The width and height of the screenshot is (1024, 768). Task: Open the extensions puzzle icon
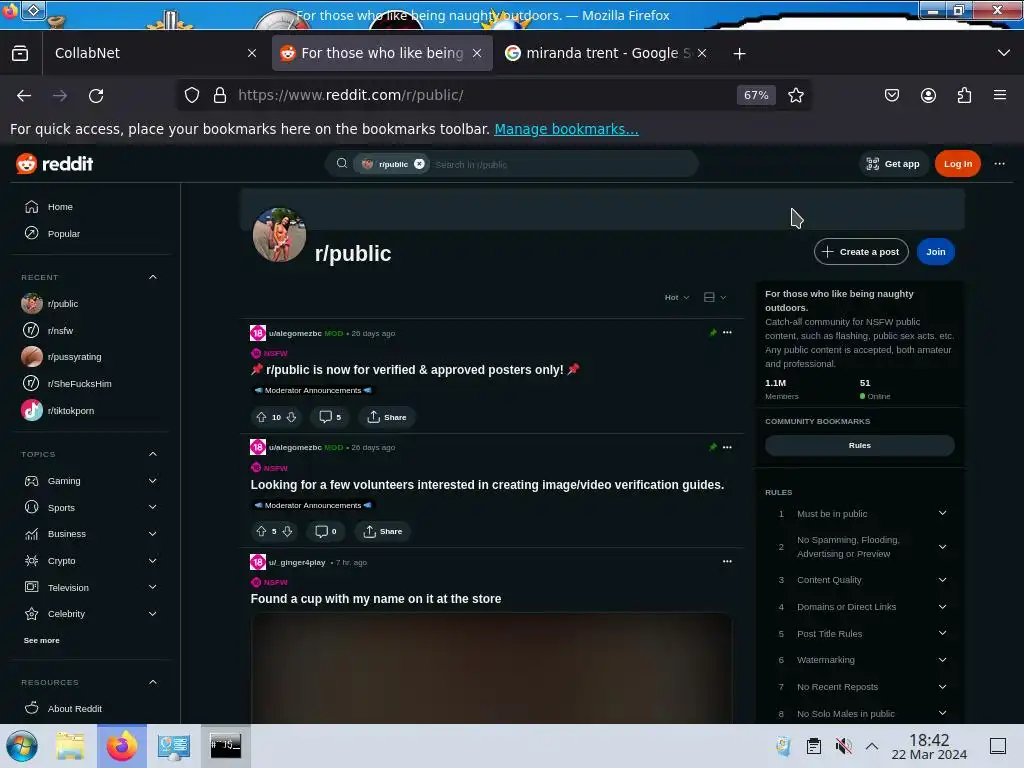964,95
